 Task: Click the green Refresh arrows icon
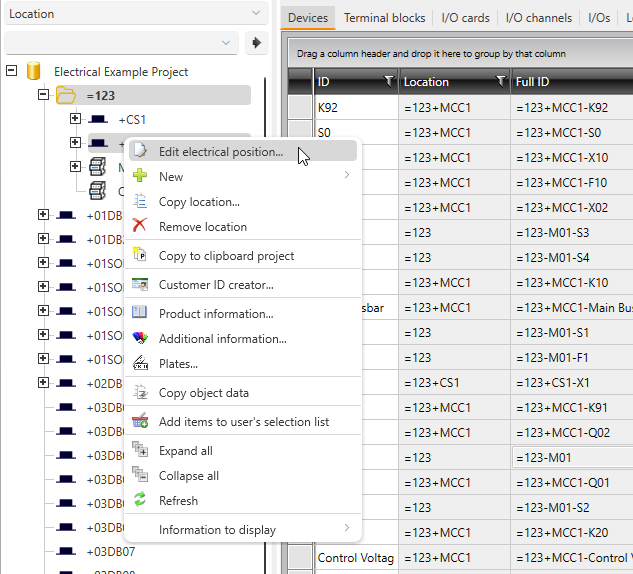click(x=140, y=501)
